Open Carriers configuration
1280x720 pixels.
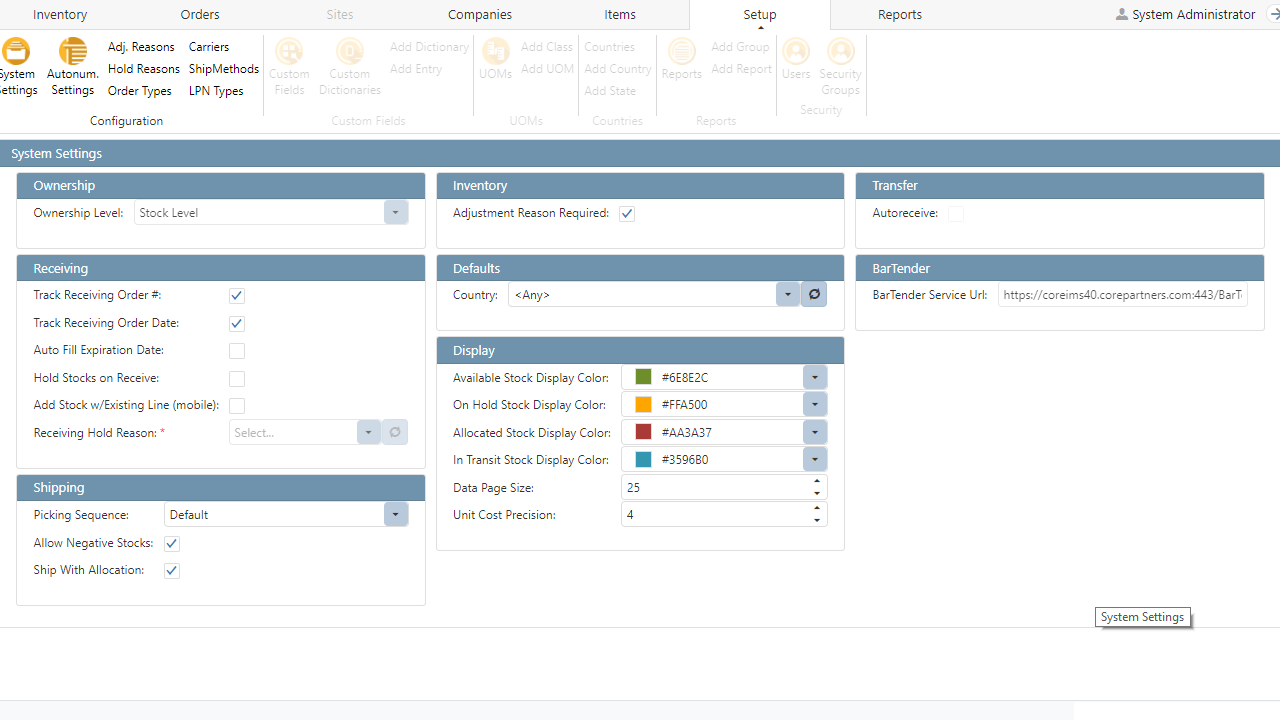(x=209, y=47)
